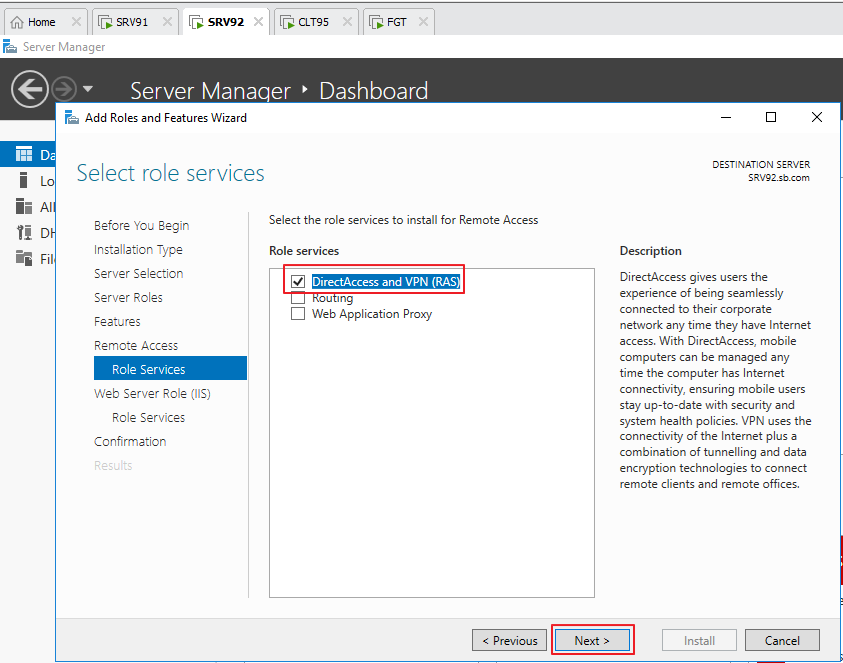
Task: Click the Add Roles wizard title icon
Action: coord(72,117)
